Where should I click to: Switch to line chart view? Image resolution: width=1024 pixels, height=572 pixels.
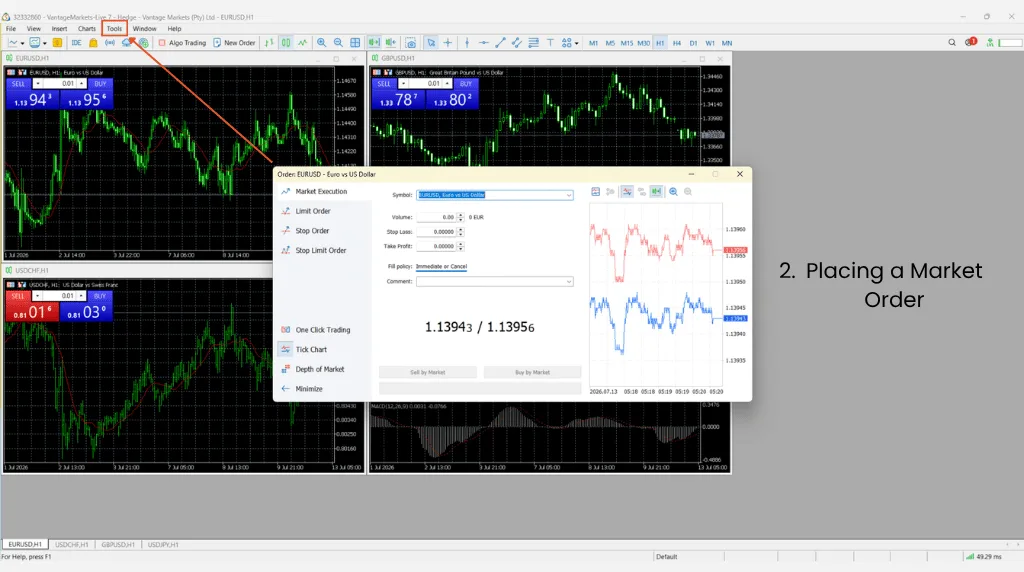(302, 43)
